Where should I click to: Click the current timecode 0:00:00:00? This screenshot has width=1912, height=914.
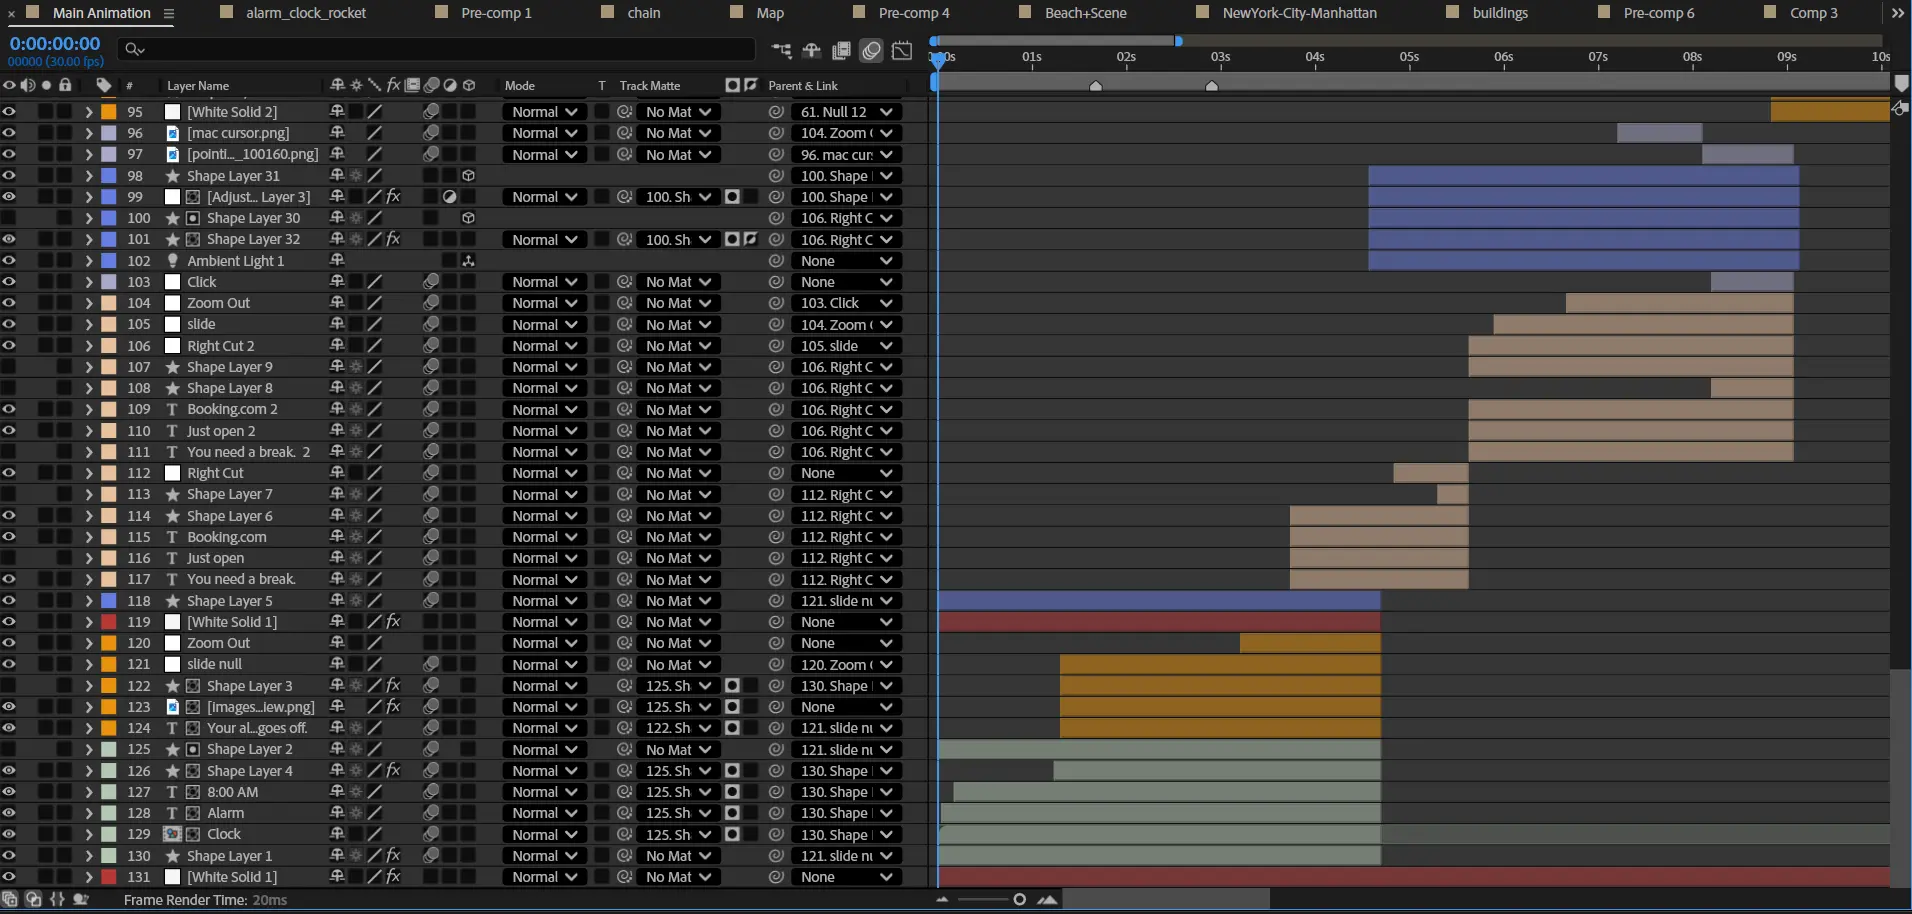point(55,44)
